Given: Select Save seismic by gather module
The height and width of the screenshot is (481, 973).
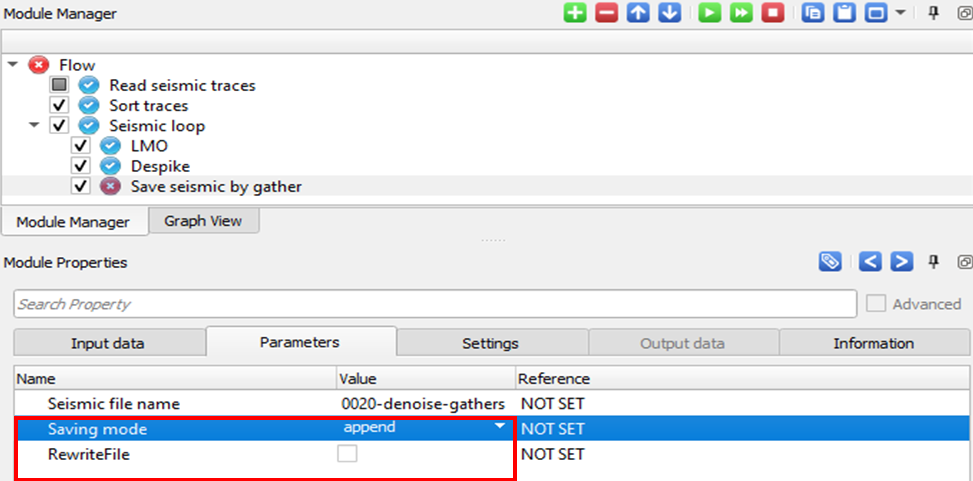Looking at the screenshot, I should [x=216, y=186].
